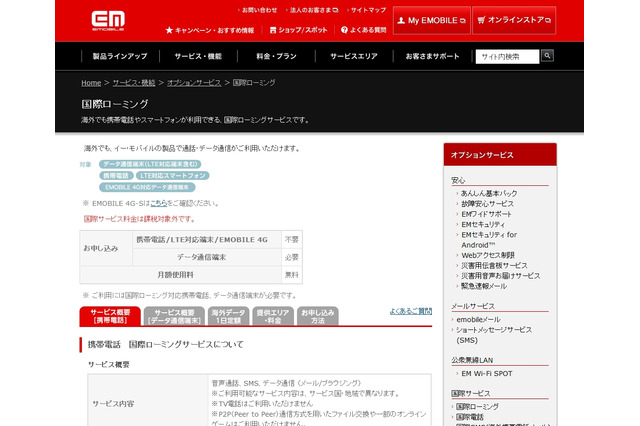Open 災害用音声お届けサービス sidebar link

tap(500, 276)
